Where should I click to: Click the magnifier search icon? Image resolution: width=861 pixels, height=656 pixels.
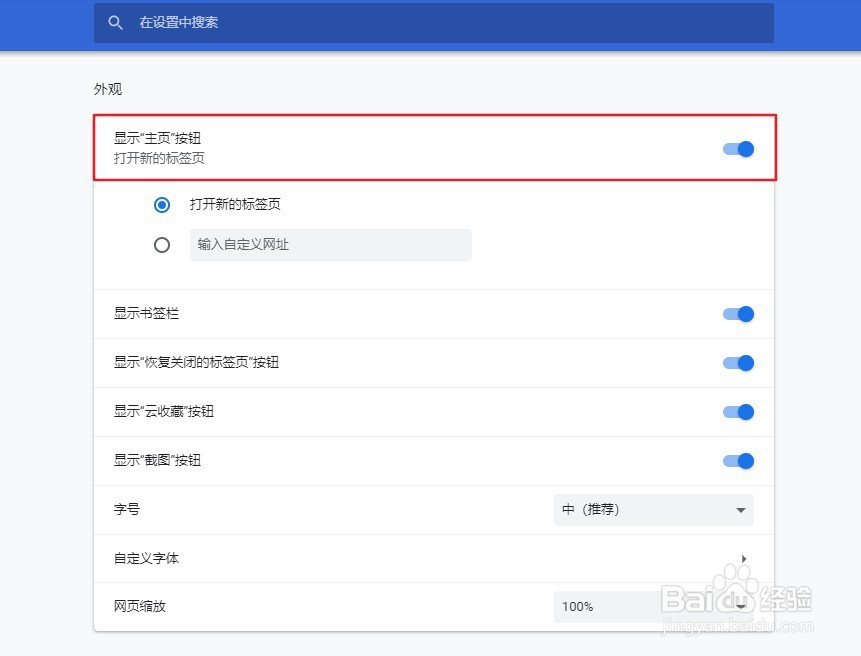[x=116, y=22]
